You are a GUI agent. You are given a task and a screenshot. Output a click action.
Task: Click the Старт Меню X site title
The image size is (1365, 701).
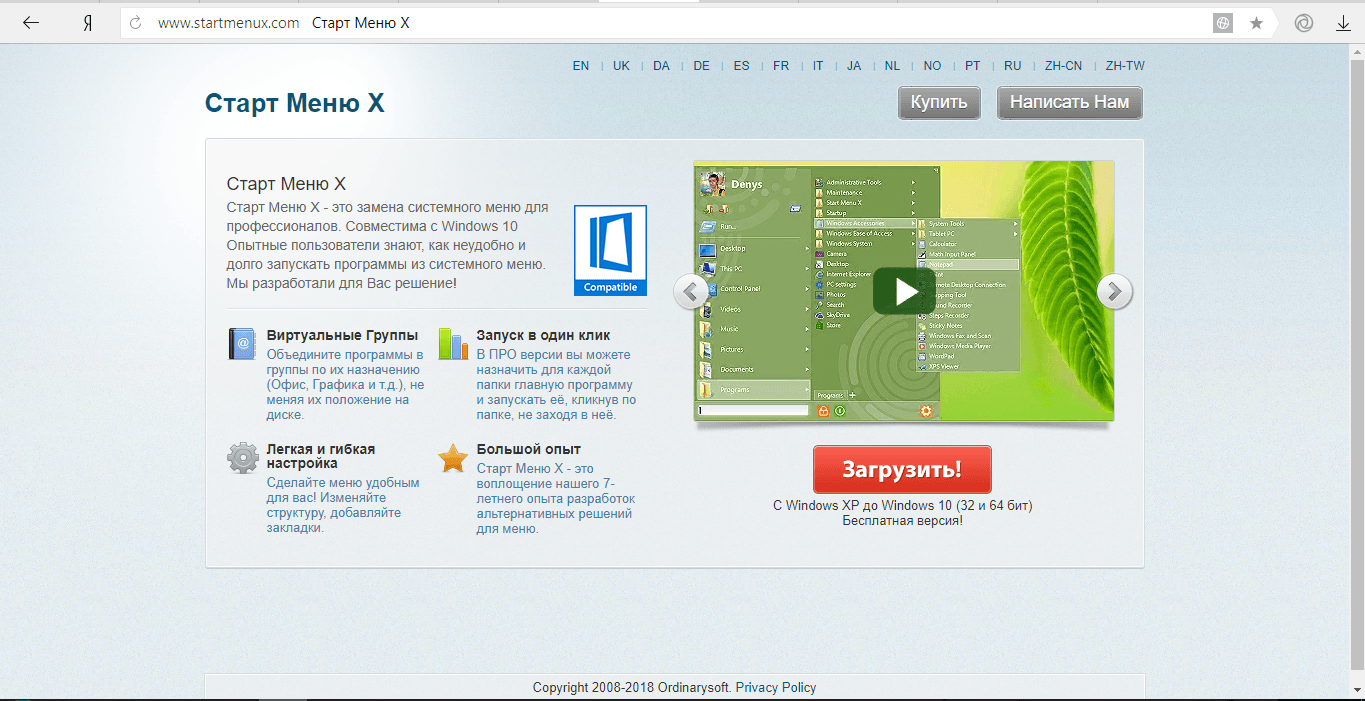(294, 104)
